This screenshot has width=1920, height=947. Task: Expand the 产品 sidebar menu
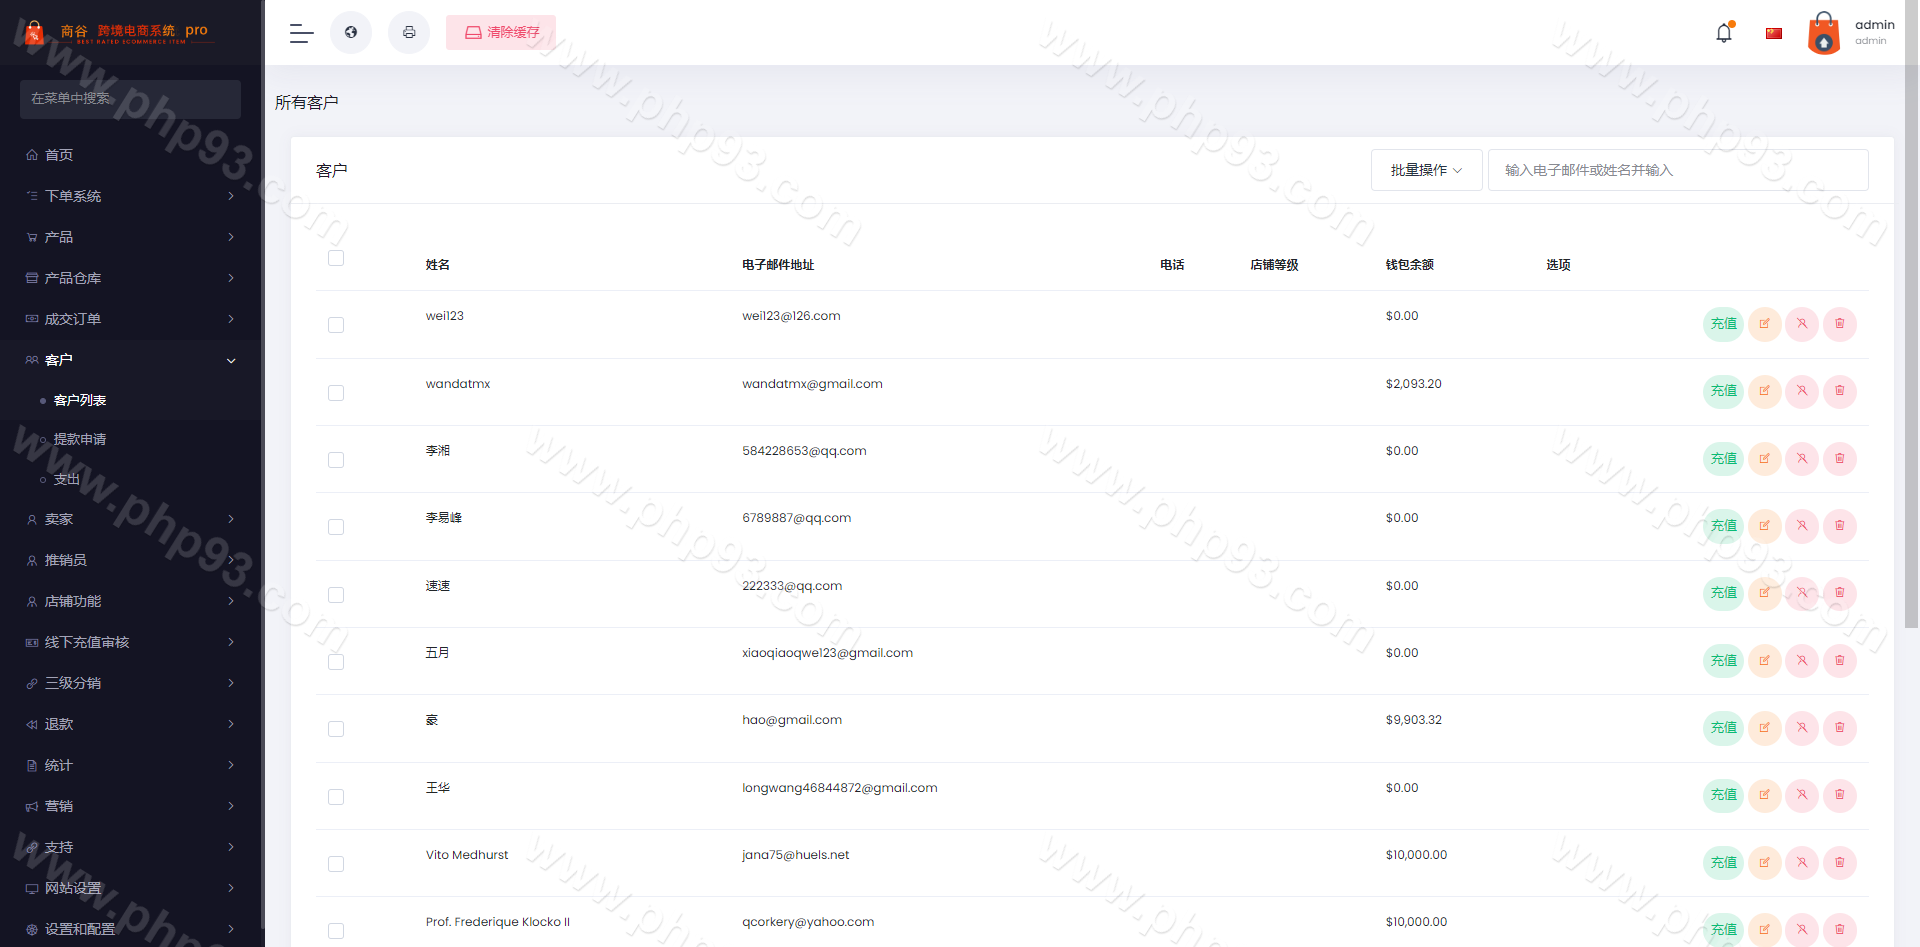tap(130, 237)
